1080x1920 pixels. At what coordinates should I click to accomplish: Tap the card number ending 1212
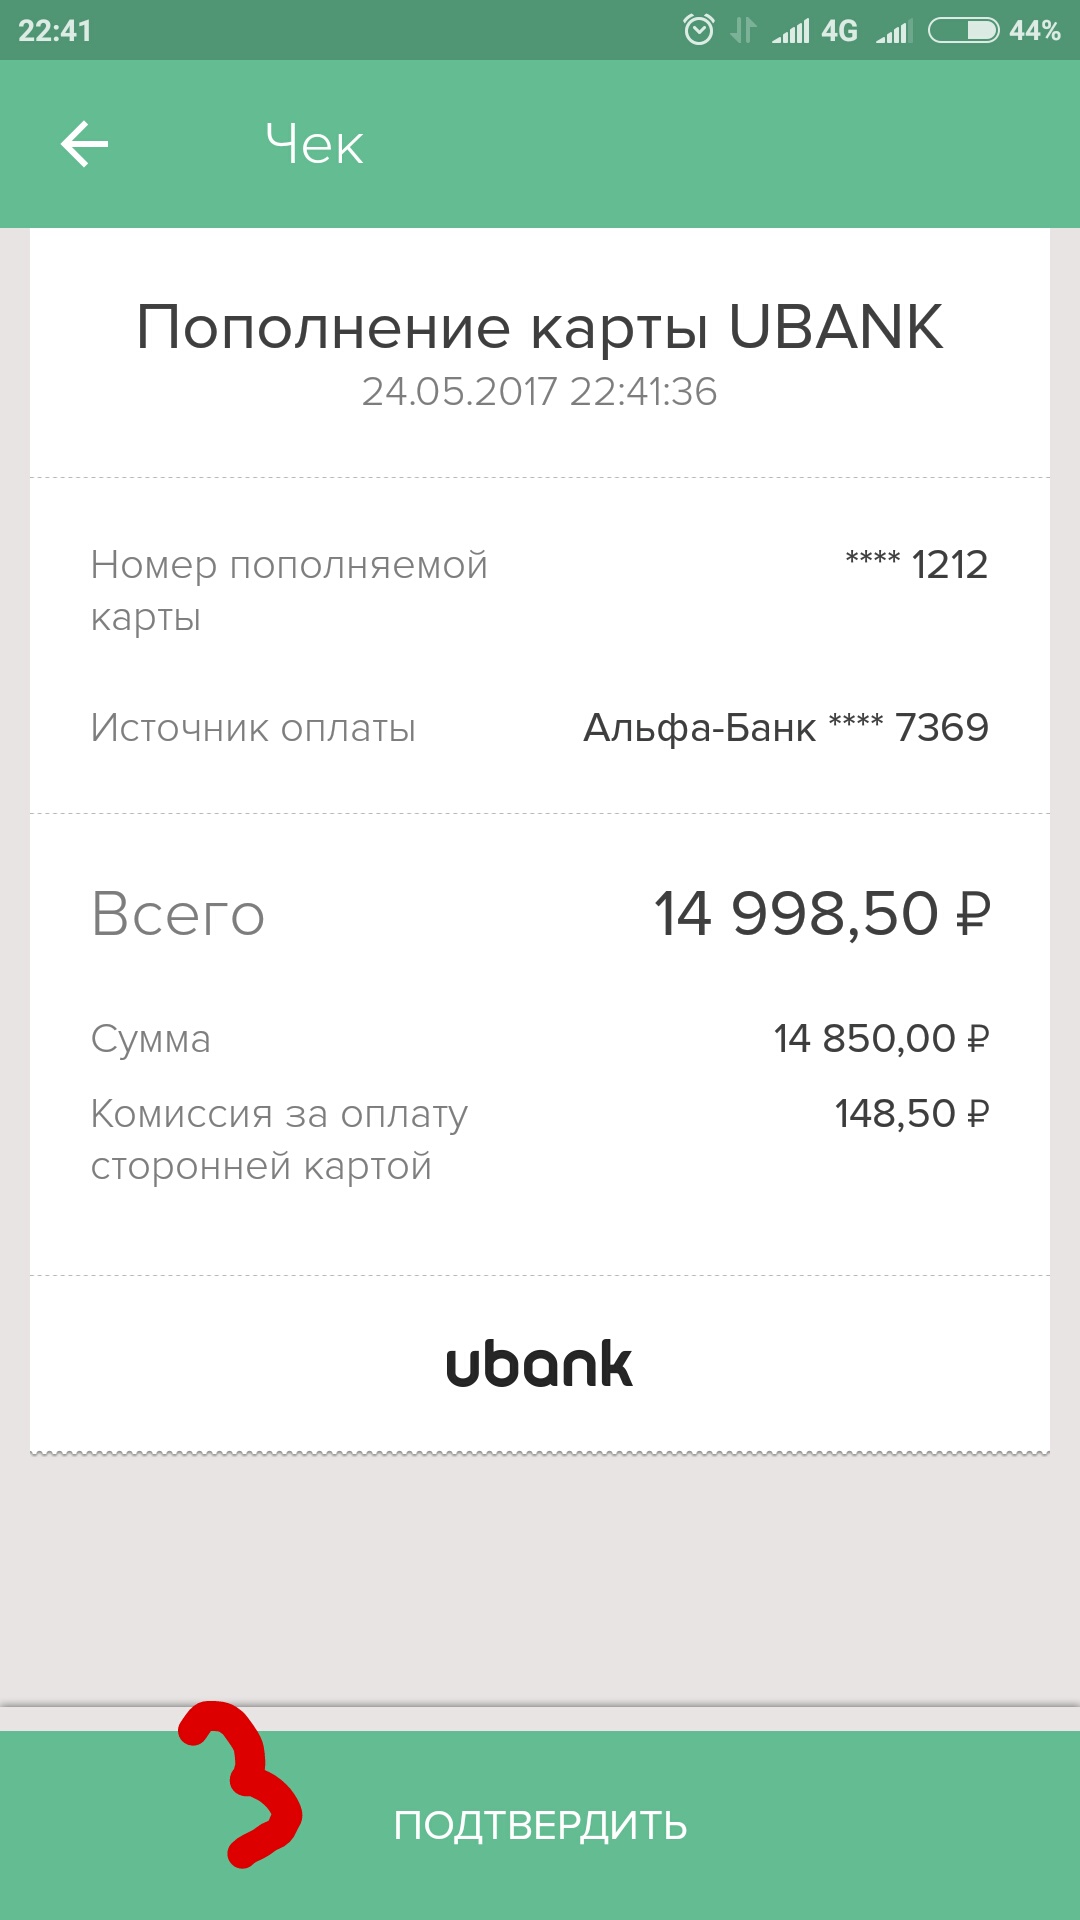tap(916, 565)
